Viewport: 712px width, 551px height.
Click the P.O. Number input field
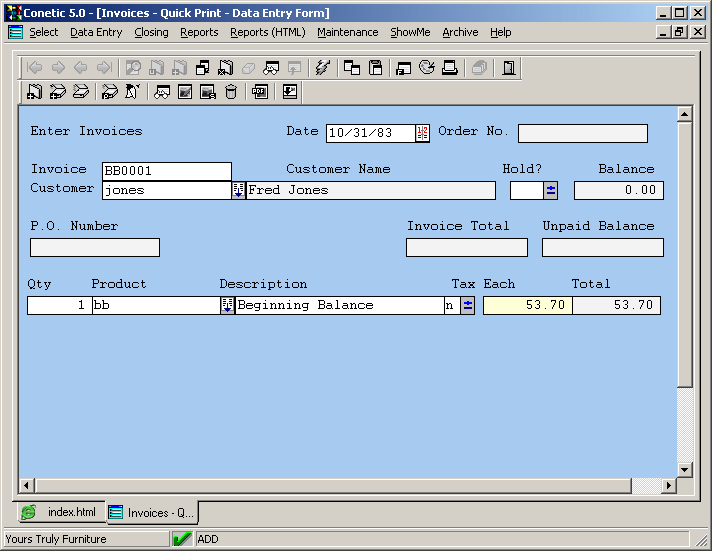pos(95,247)
